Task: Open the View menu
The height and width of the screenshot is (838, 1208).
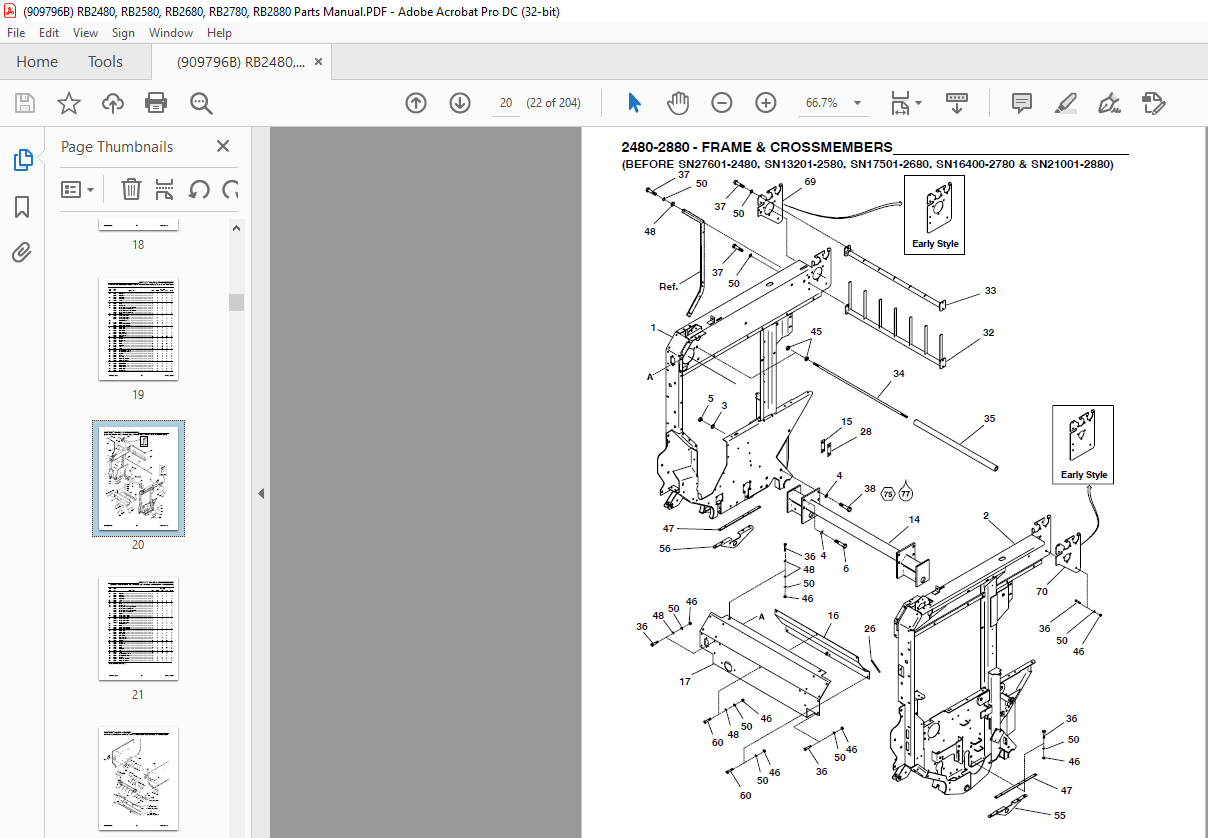Action: click(86, 33)
